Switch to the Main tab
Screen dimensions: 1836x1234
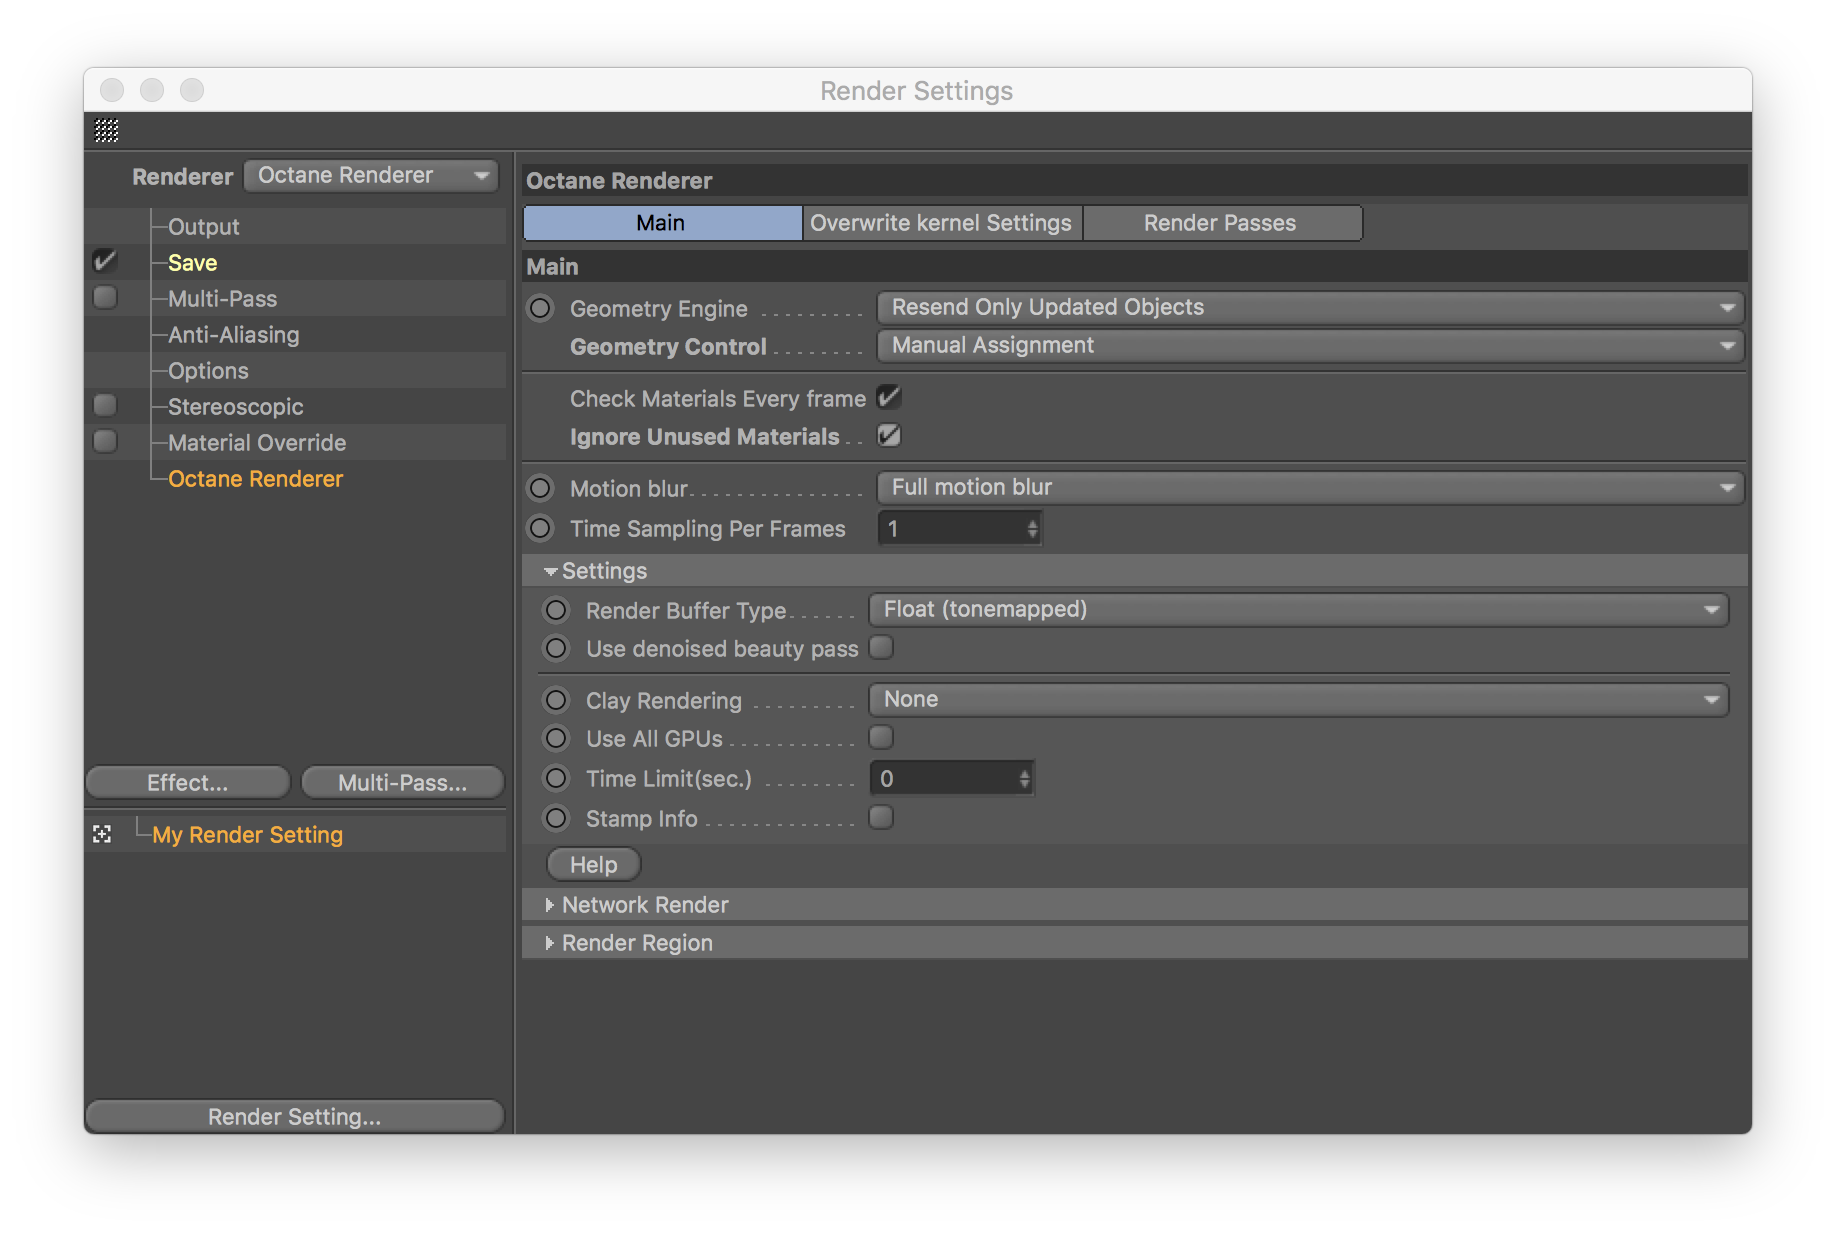click(x=662, y=223)
